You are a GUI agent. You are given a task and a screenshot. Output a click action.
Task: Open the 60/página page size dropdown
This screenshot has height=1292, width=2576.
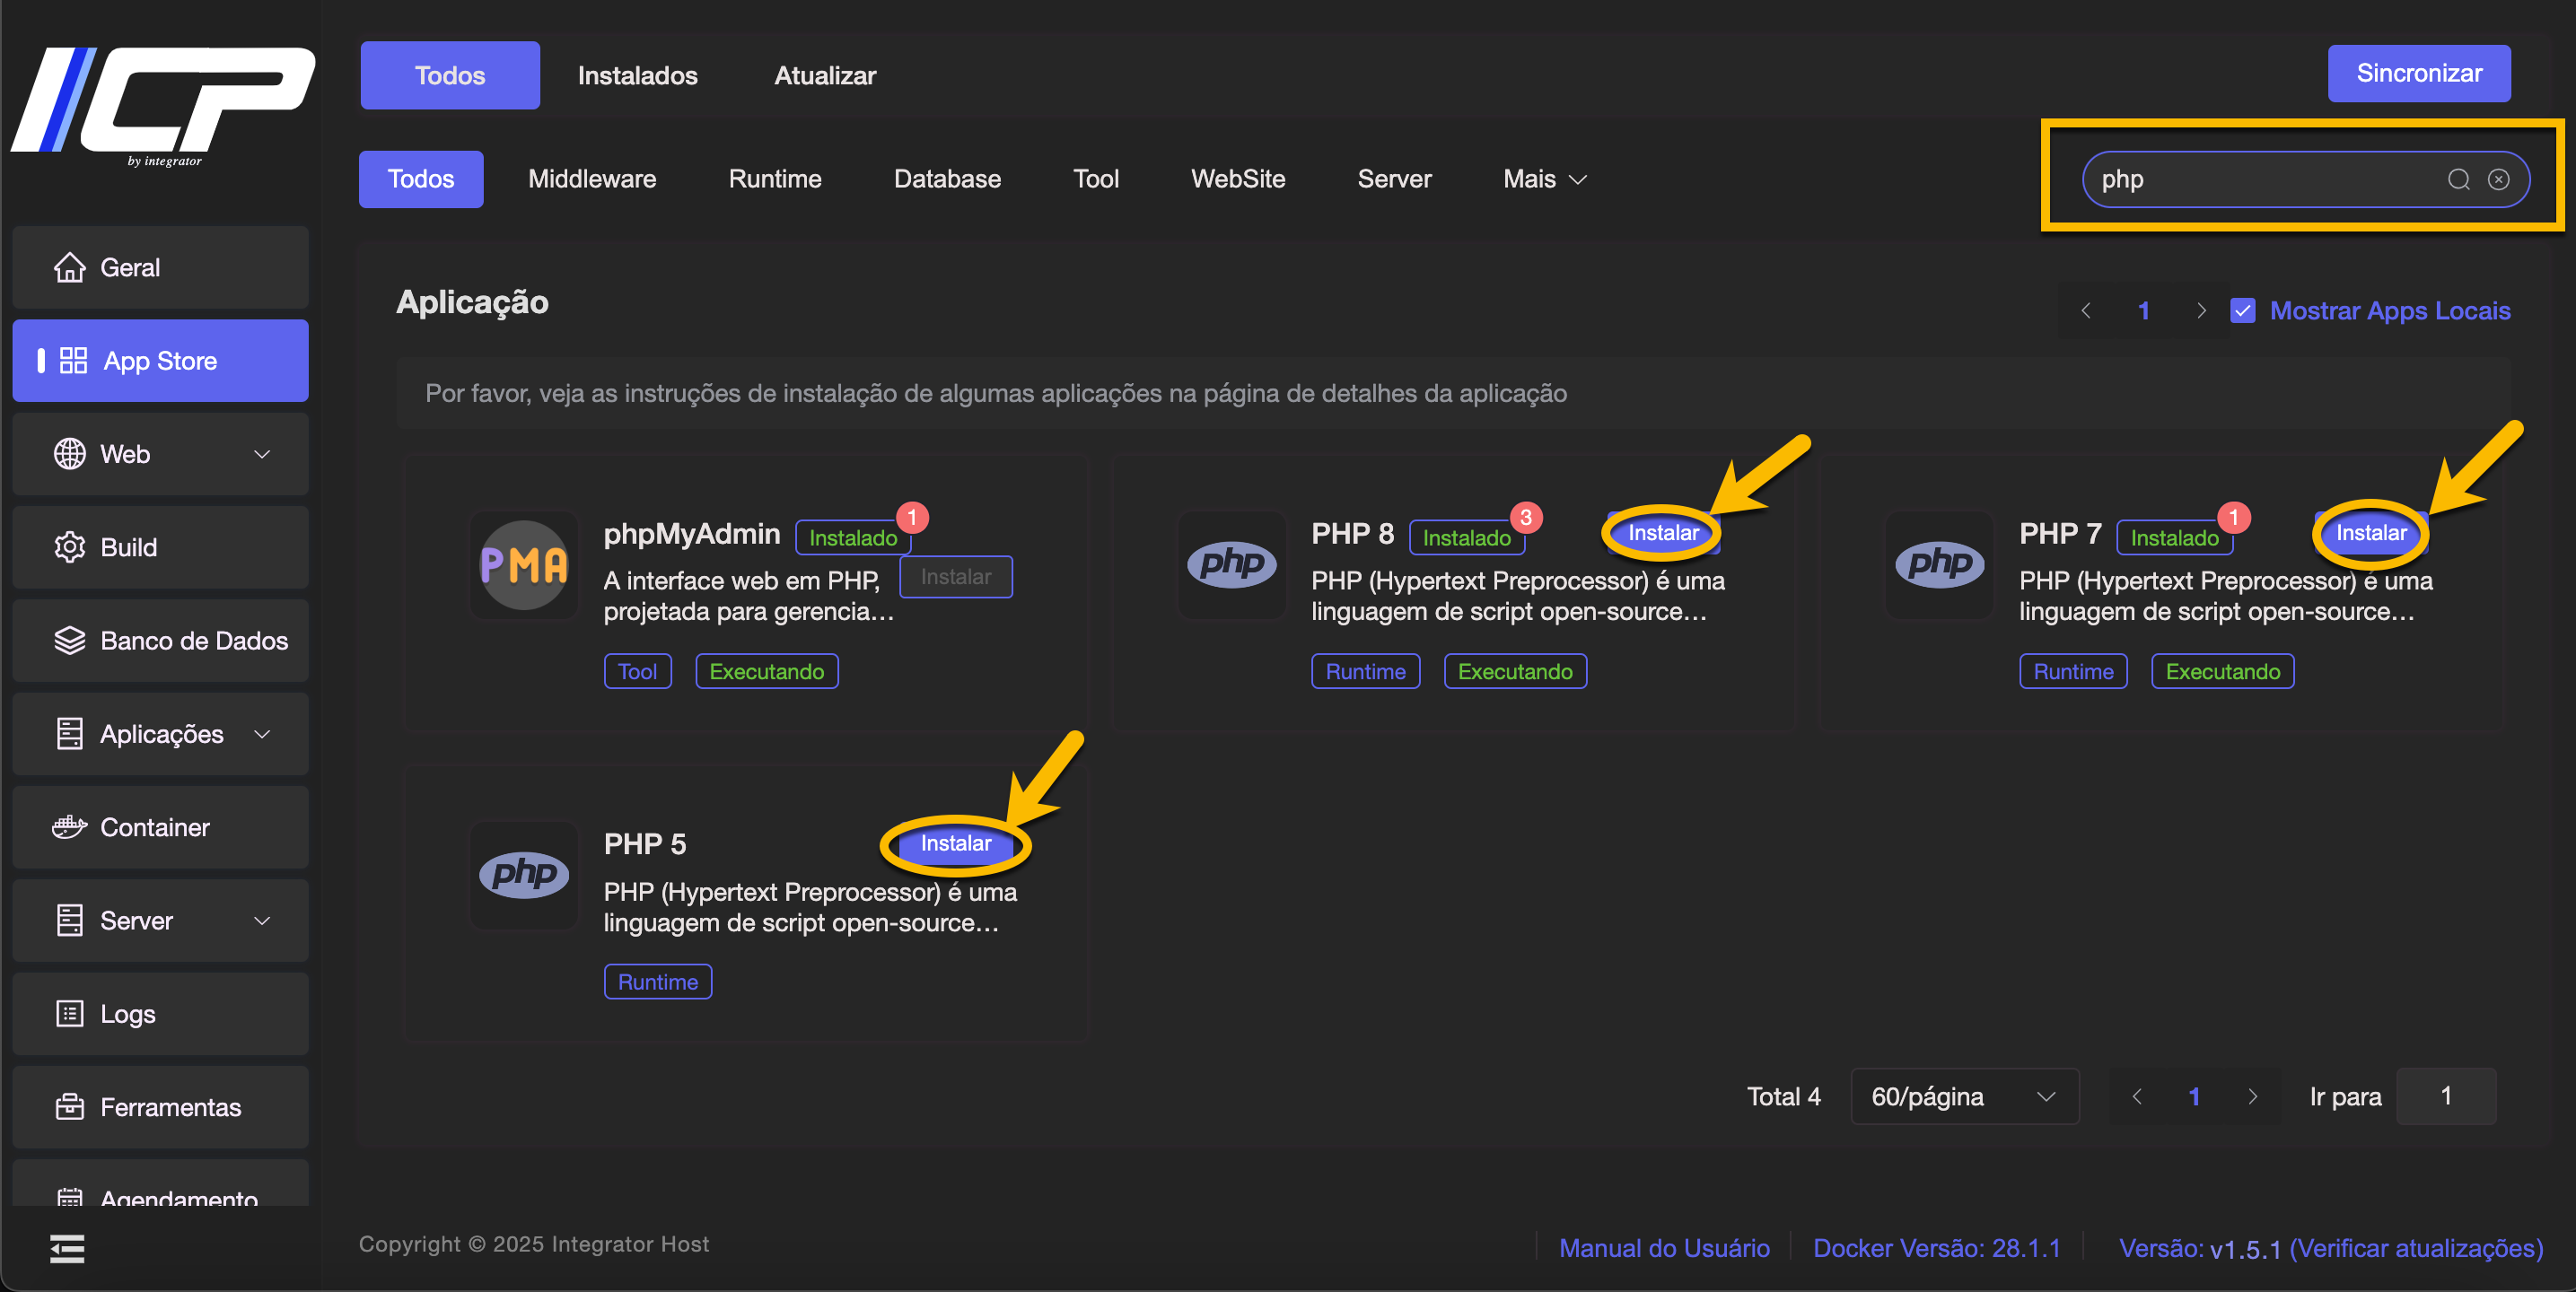(x=1964, y=1096)
